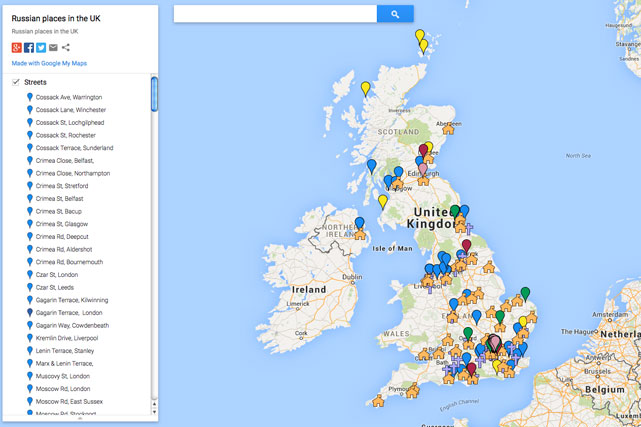Share map via Google Plus icon
Image resolution: width=641 pixels, height=427 pixels.
pos(16,47)
